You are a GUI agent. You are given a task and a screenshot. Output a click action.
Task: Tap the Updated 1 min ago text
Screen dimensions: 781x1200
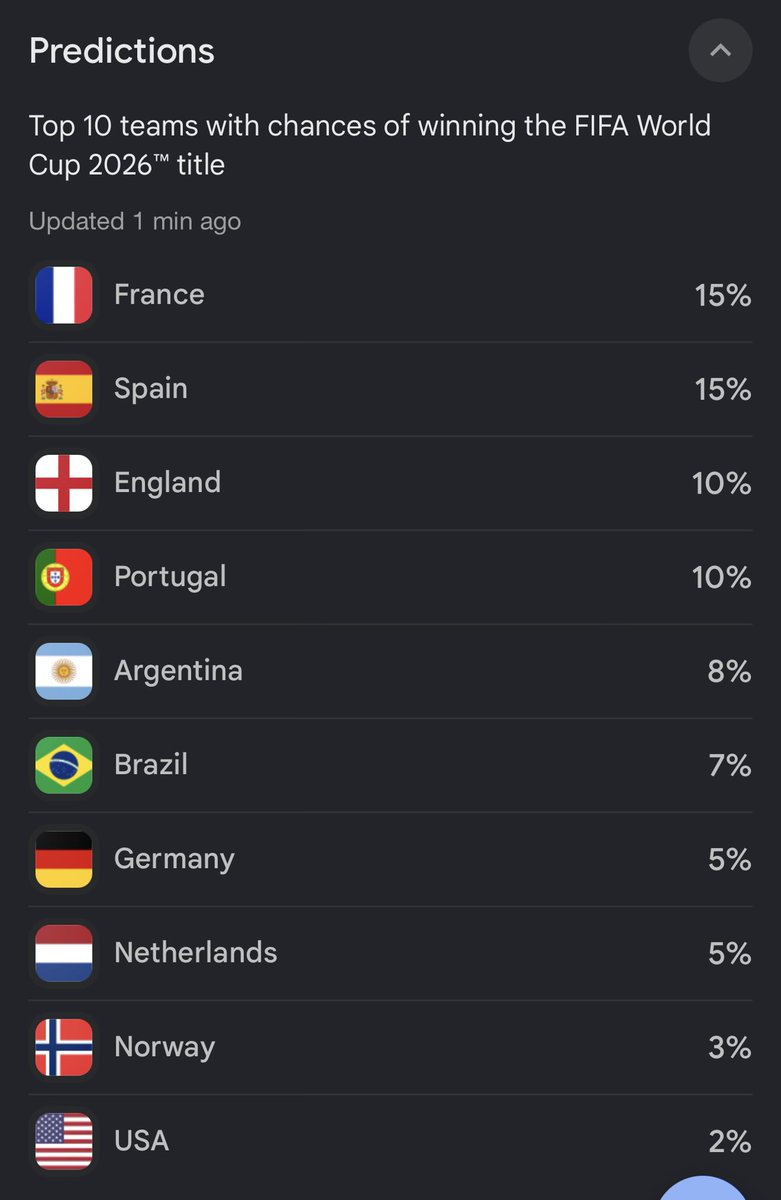135,221
